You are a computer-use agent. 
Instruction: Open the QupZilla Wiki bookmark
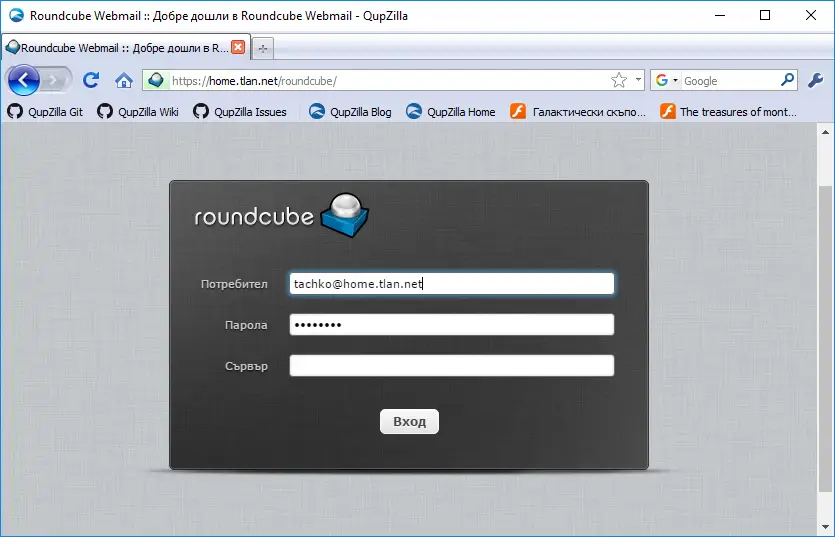click(138, 112)
